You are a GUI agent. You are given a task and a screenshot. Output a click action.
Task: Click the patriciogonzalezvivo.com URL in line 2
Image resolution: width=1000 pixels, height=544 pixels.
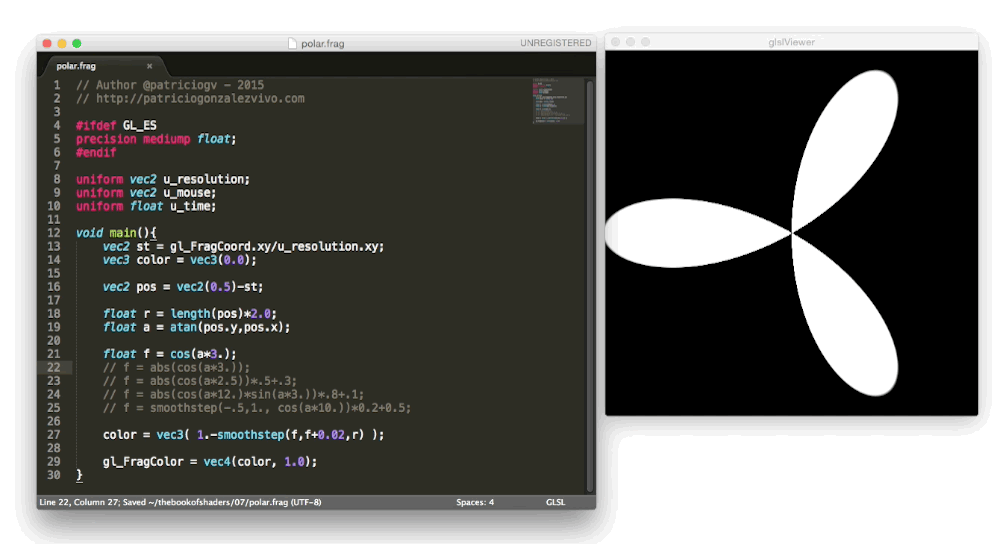(x=198, y=99)
